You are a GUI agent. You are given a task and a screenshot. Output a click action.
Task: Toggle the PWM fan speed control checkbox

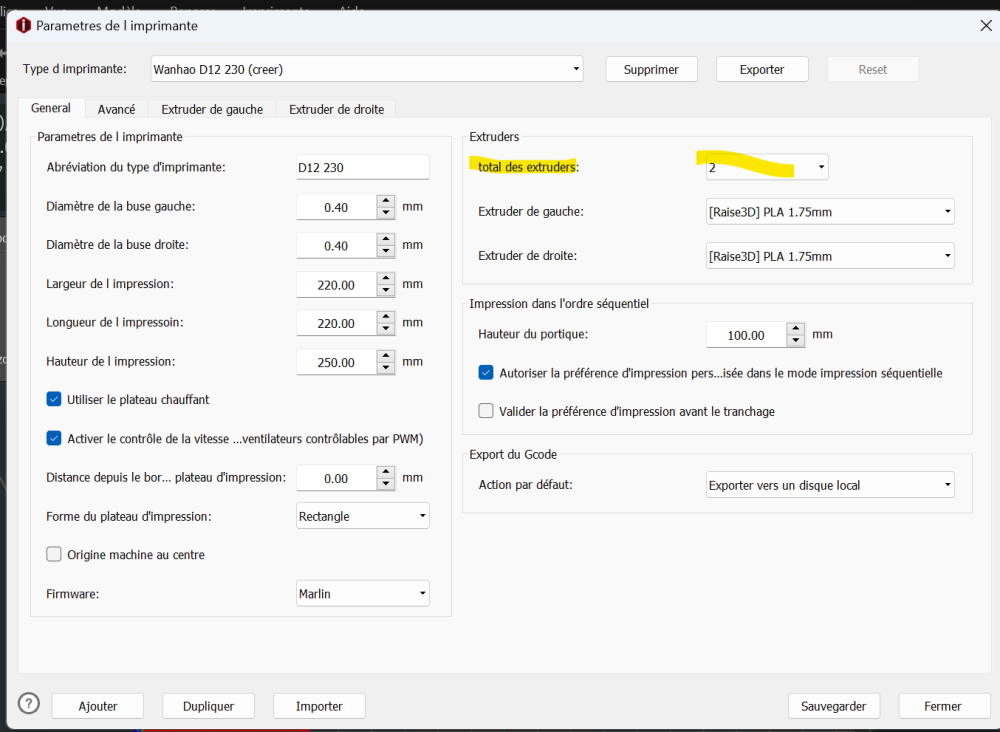54,438
